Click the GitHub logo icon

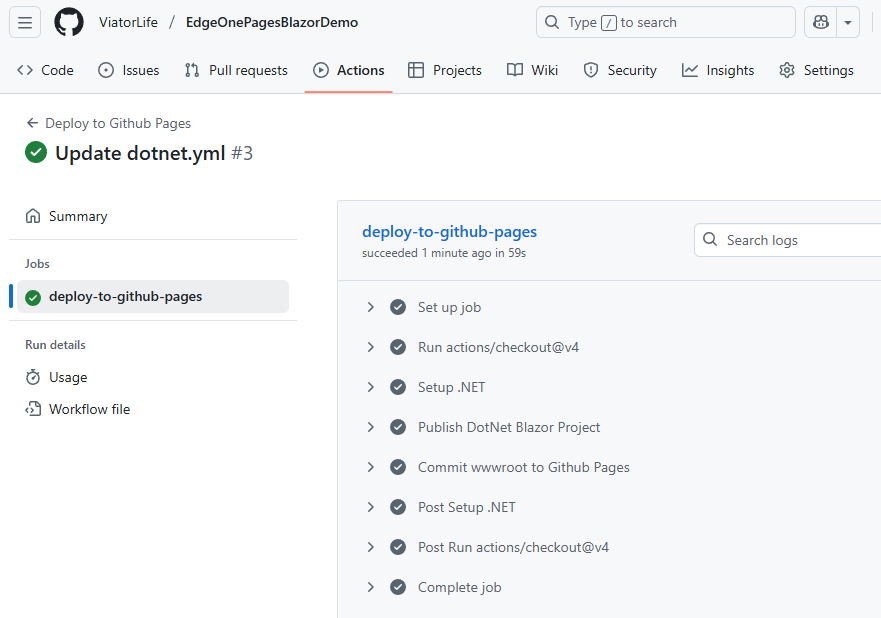[69, 22]
